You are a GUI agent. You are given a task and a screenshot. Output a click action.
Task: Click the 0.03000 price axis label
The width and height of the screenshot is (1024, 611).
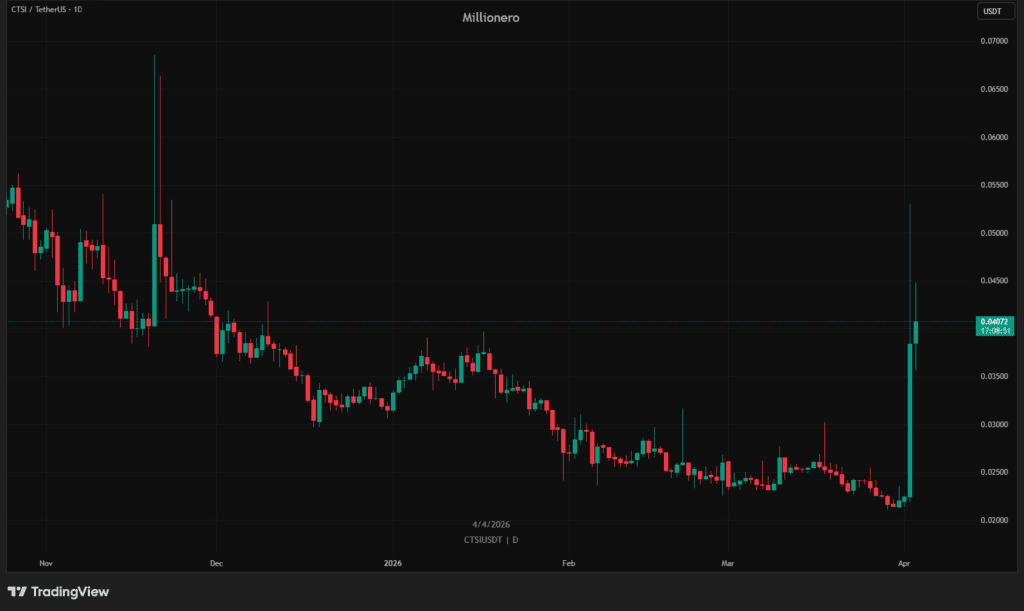[993, 424]
